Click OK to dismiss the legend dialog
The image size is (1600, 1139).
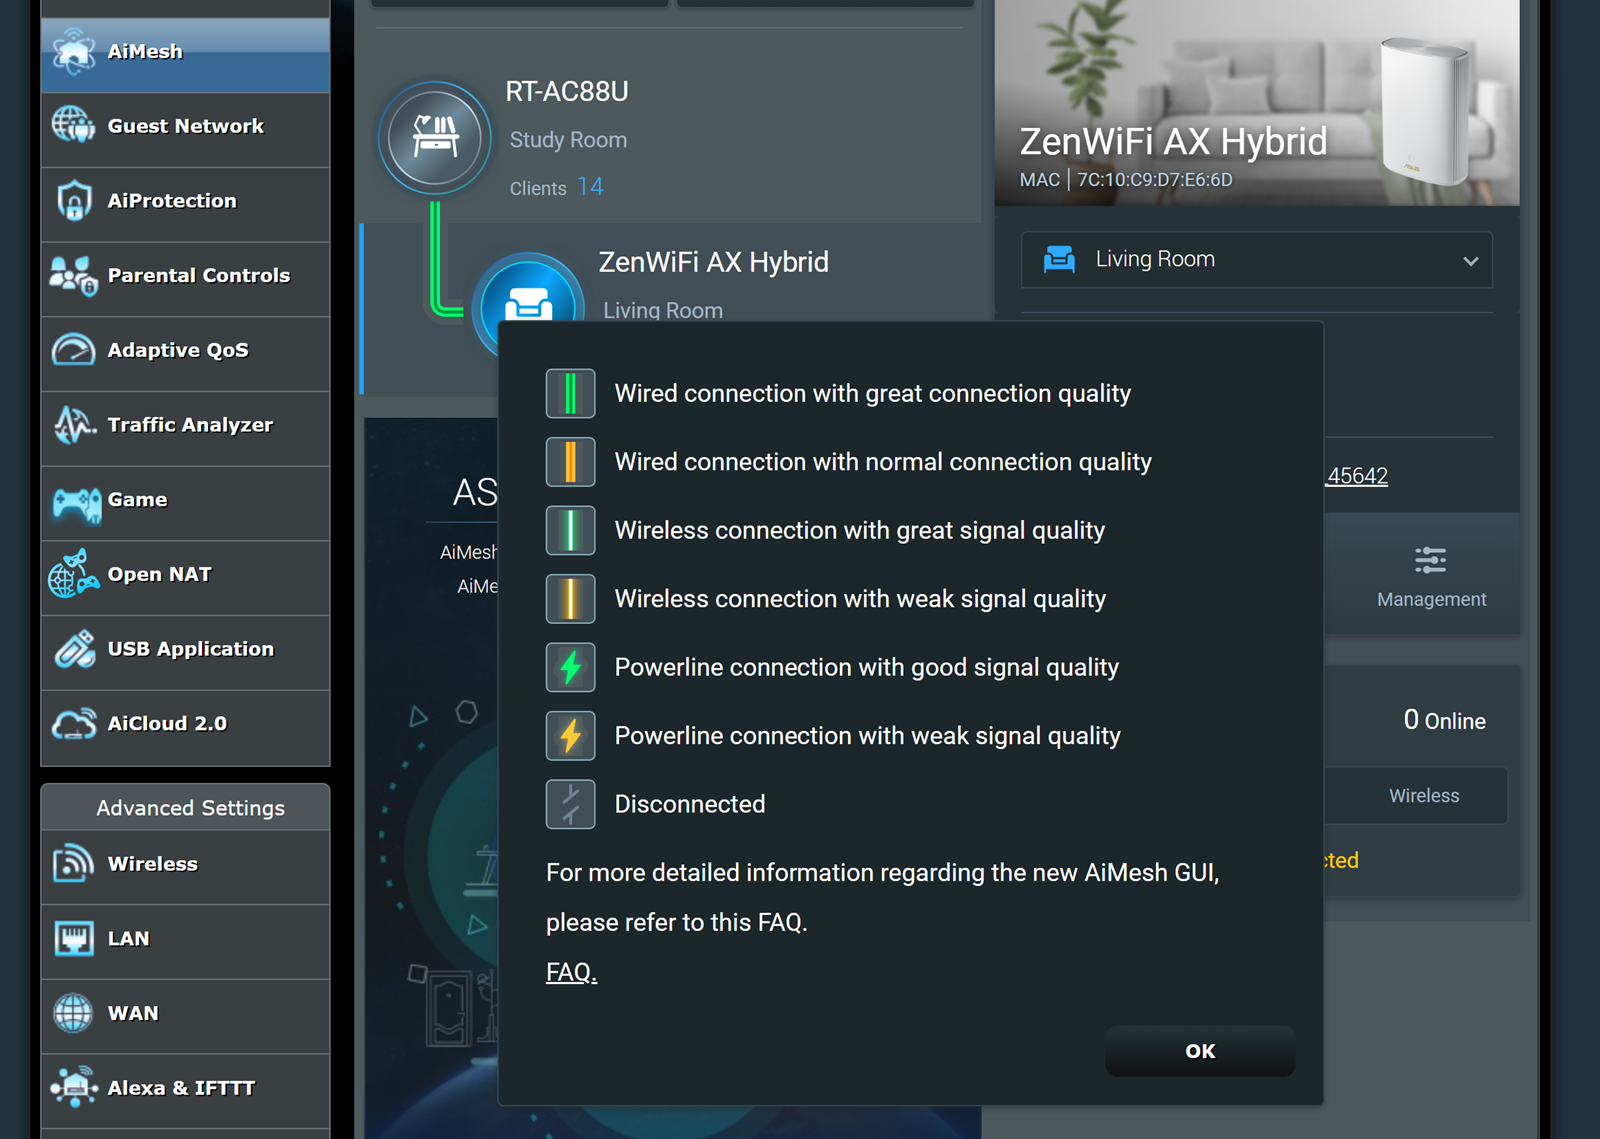click(1200, 1051)
